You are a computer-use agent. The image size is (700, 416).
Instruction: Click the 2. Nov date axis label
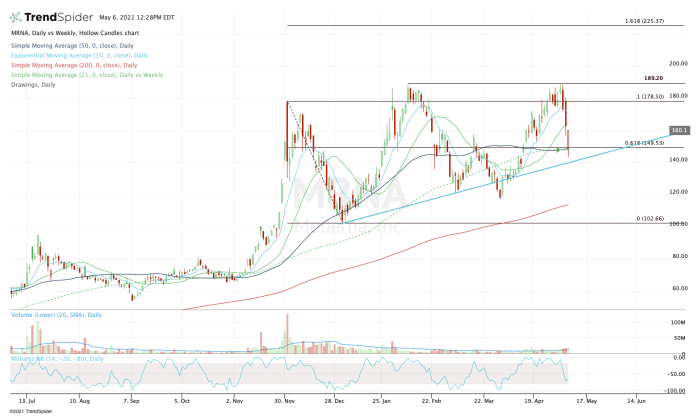click(x=234, y=401)
